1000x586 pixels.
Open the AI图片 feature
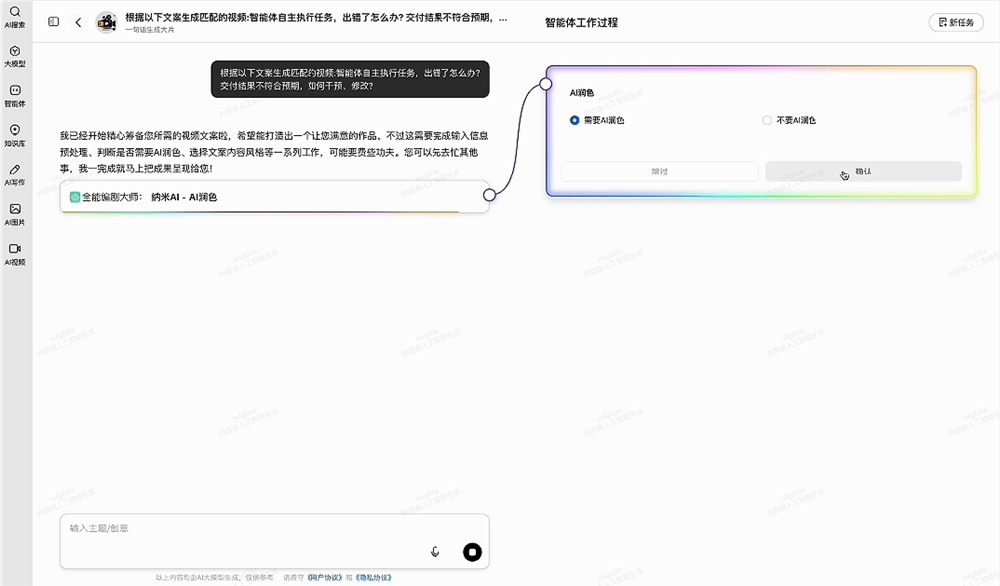[x=14, y=214]
